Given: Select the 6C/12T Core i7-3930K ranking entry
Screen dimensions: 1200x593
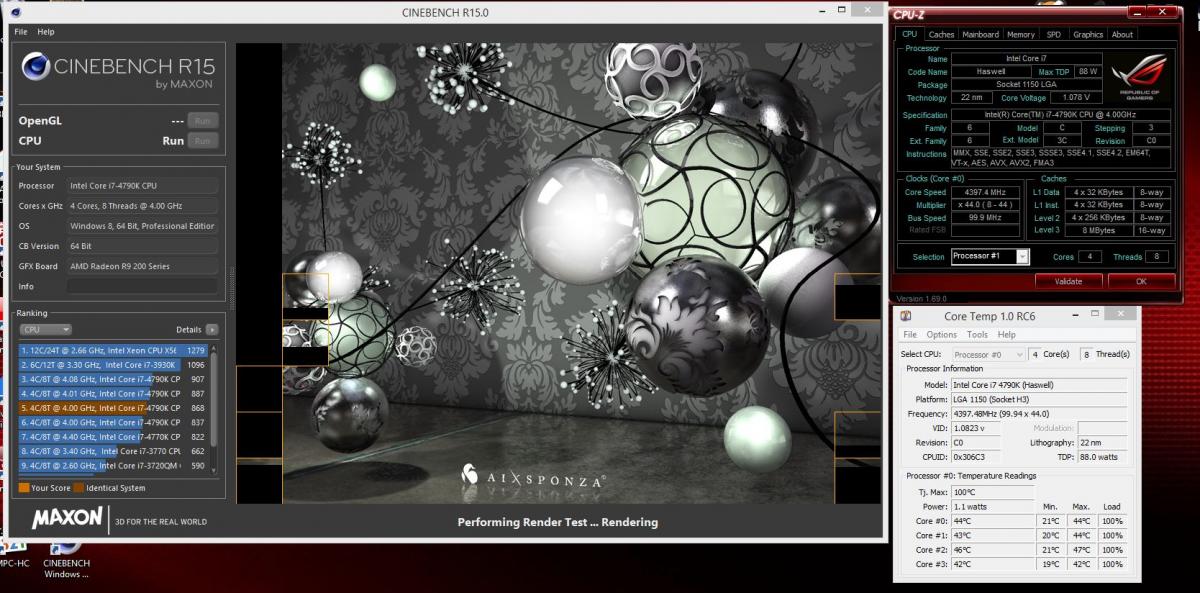Looking at the screenshot, I should pos(113,365).
